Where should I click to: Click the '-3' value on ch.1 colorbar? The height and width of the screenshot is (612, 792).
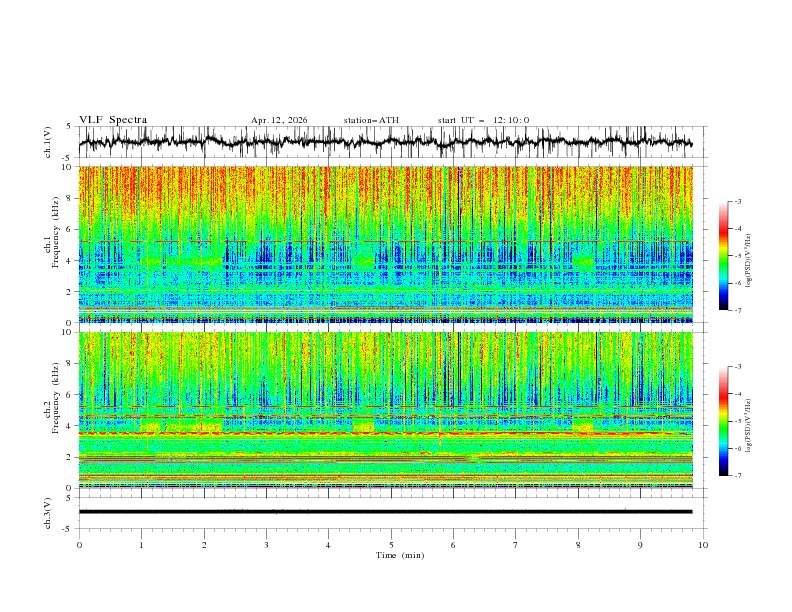pos(737,201)
